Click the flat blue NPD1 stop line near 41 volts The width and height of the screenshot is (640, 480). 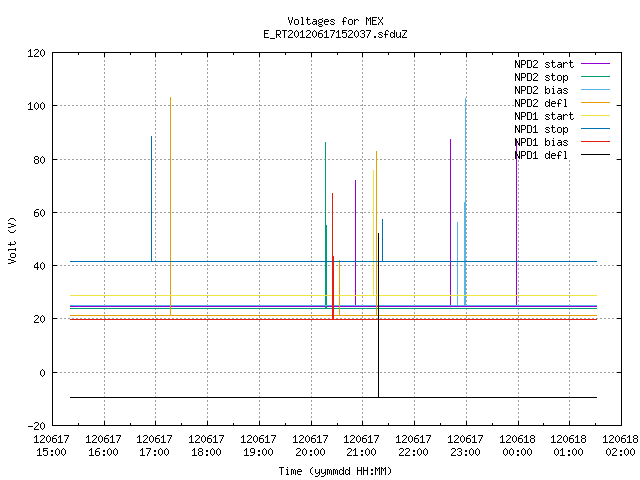click(333, 261)
